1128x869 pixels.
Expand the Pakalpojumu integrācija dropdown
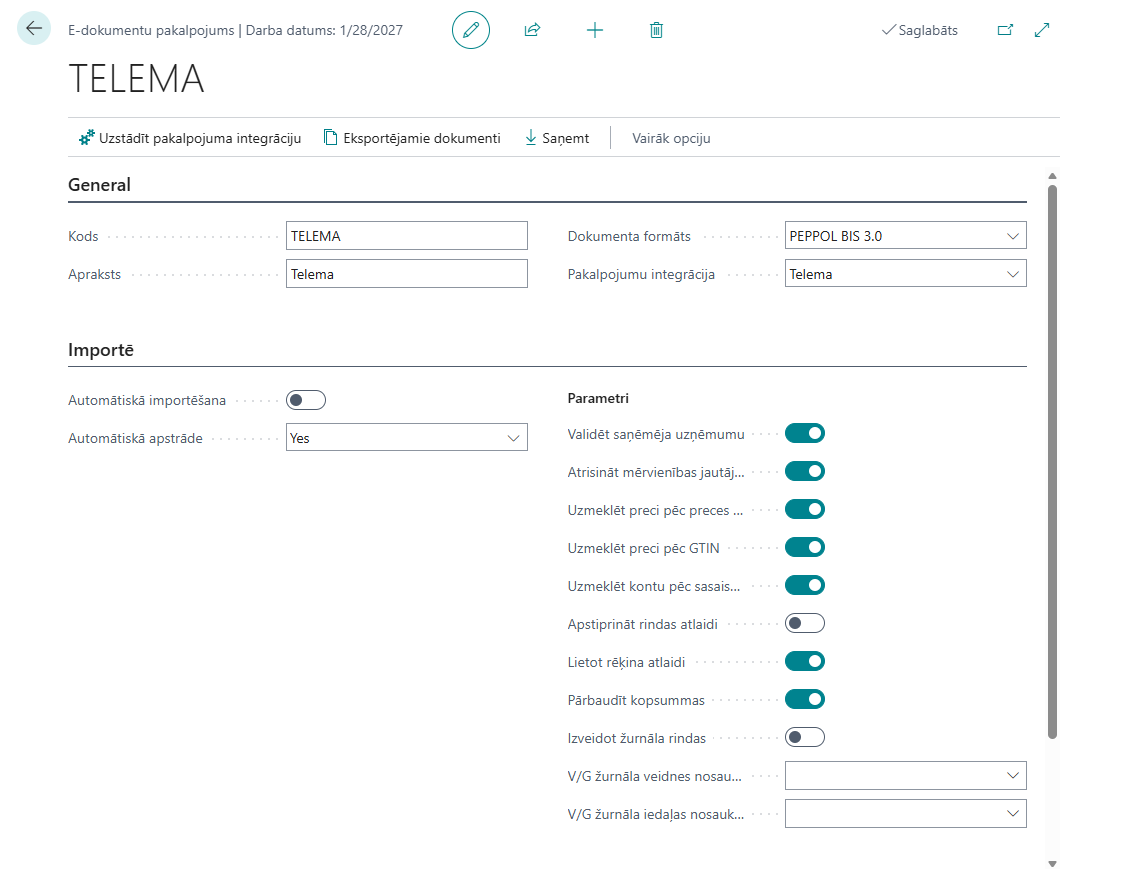905,274
